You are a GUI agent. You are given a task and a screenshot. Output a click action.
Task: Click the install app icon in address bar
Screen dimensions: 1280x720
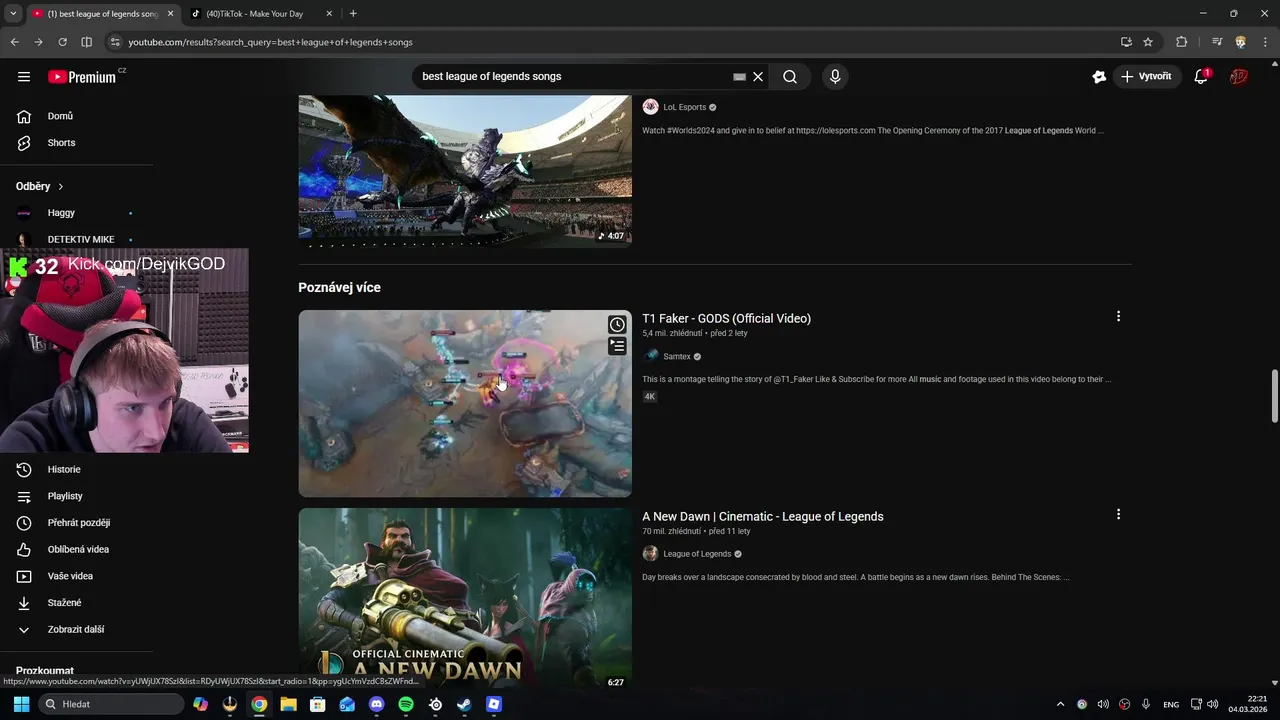click(x=1126, y=42)
